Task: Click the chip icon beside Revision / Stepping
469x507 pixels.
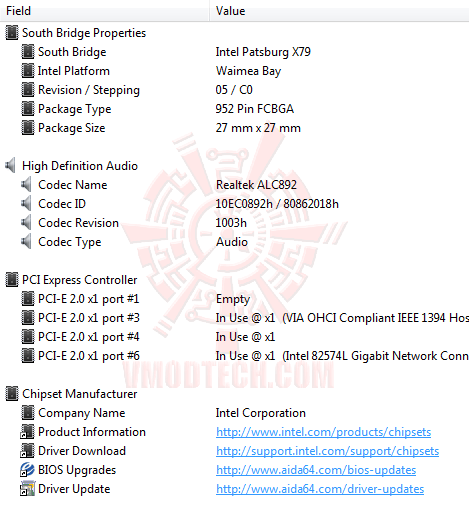Action: pyautogui.click(x=28, y=90)
